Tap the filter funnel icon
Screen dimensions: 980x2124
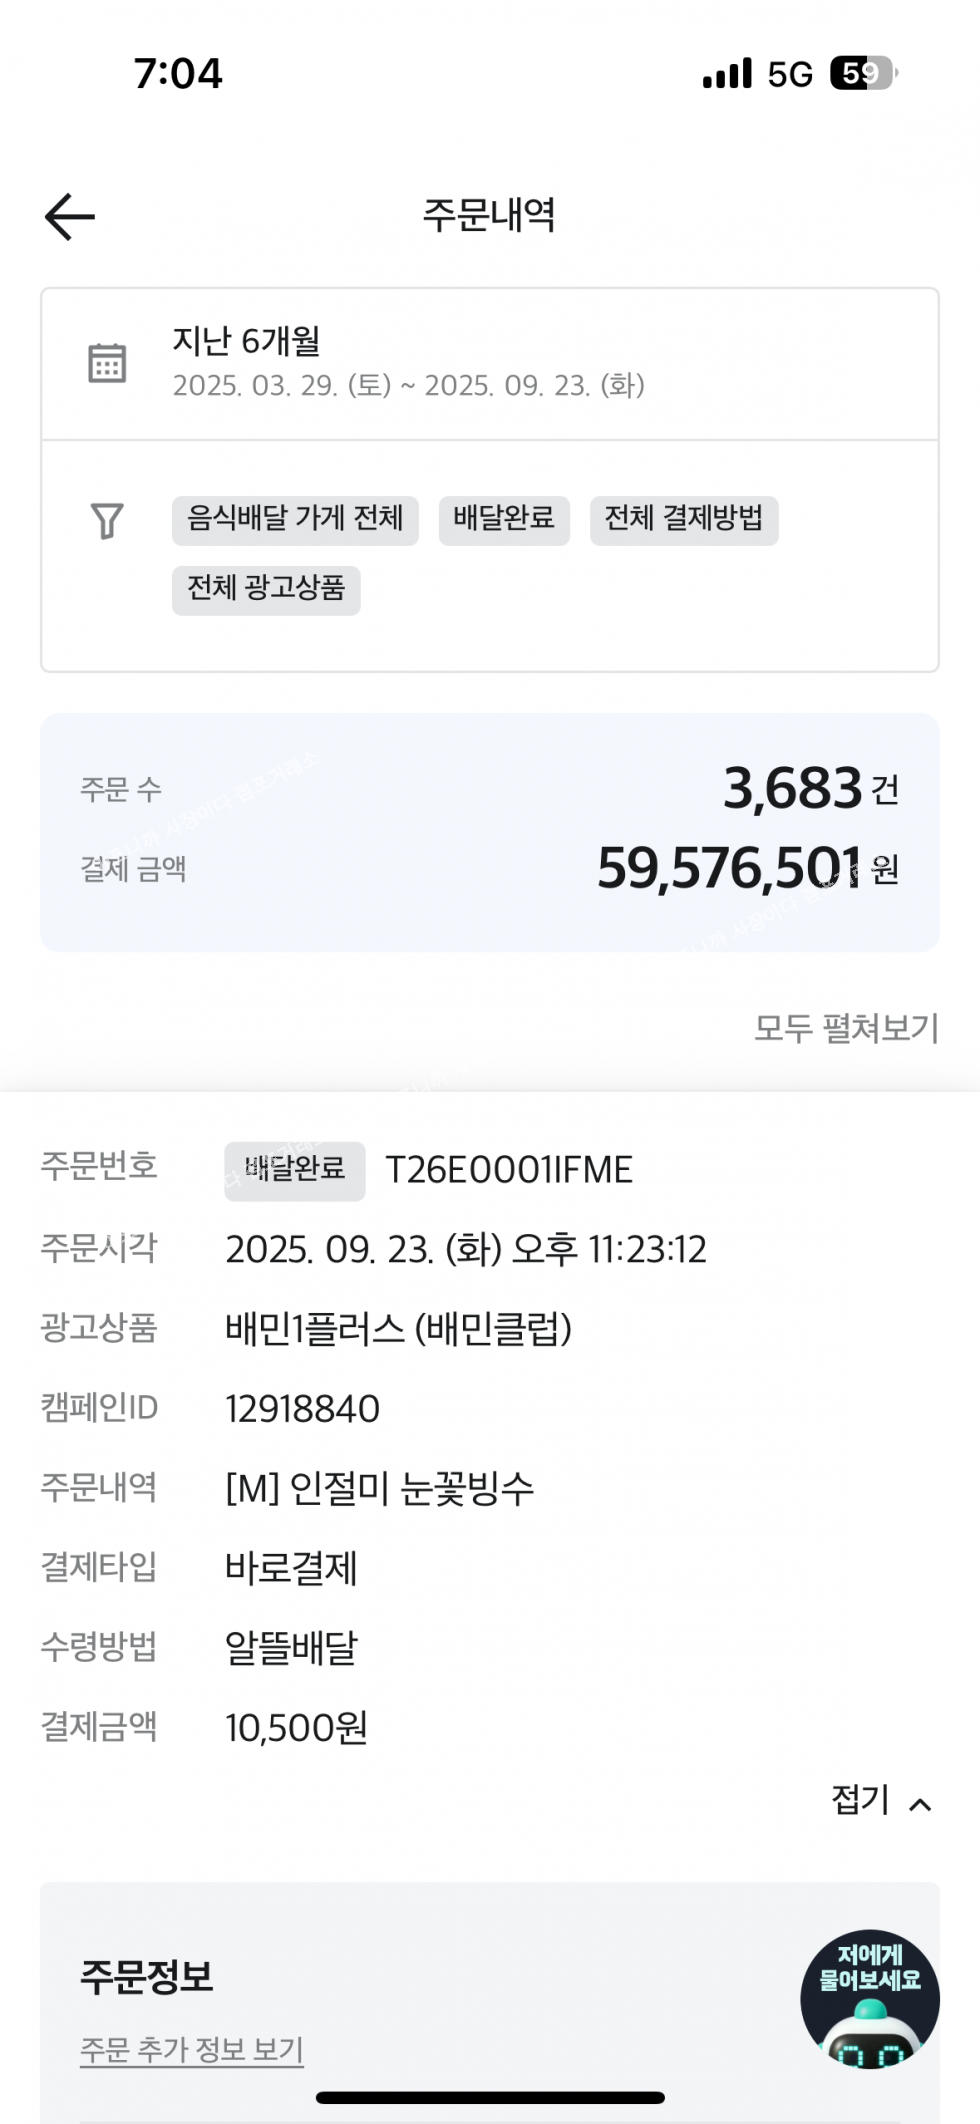coord(107,520)
